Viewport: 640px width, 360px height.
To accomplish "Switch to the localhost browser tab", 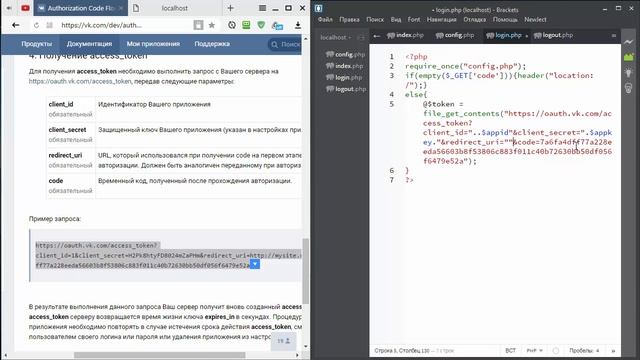I will click(x=175, y=8).
